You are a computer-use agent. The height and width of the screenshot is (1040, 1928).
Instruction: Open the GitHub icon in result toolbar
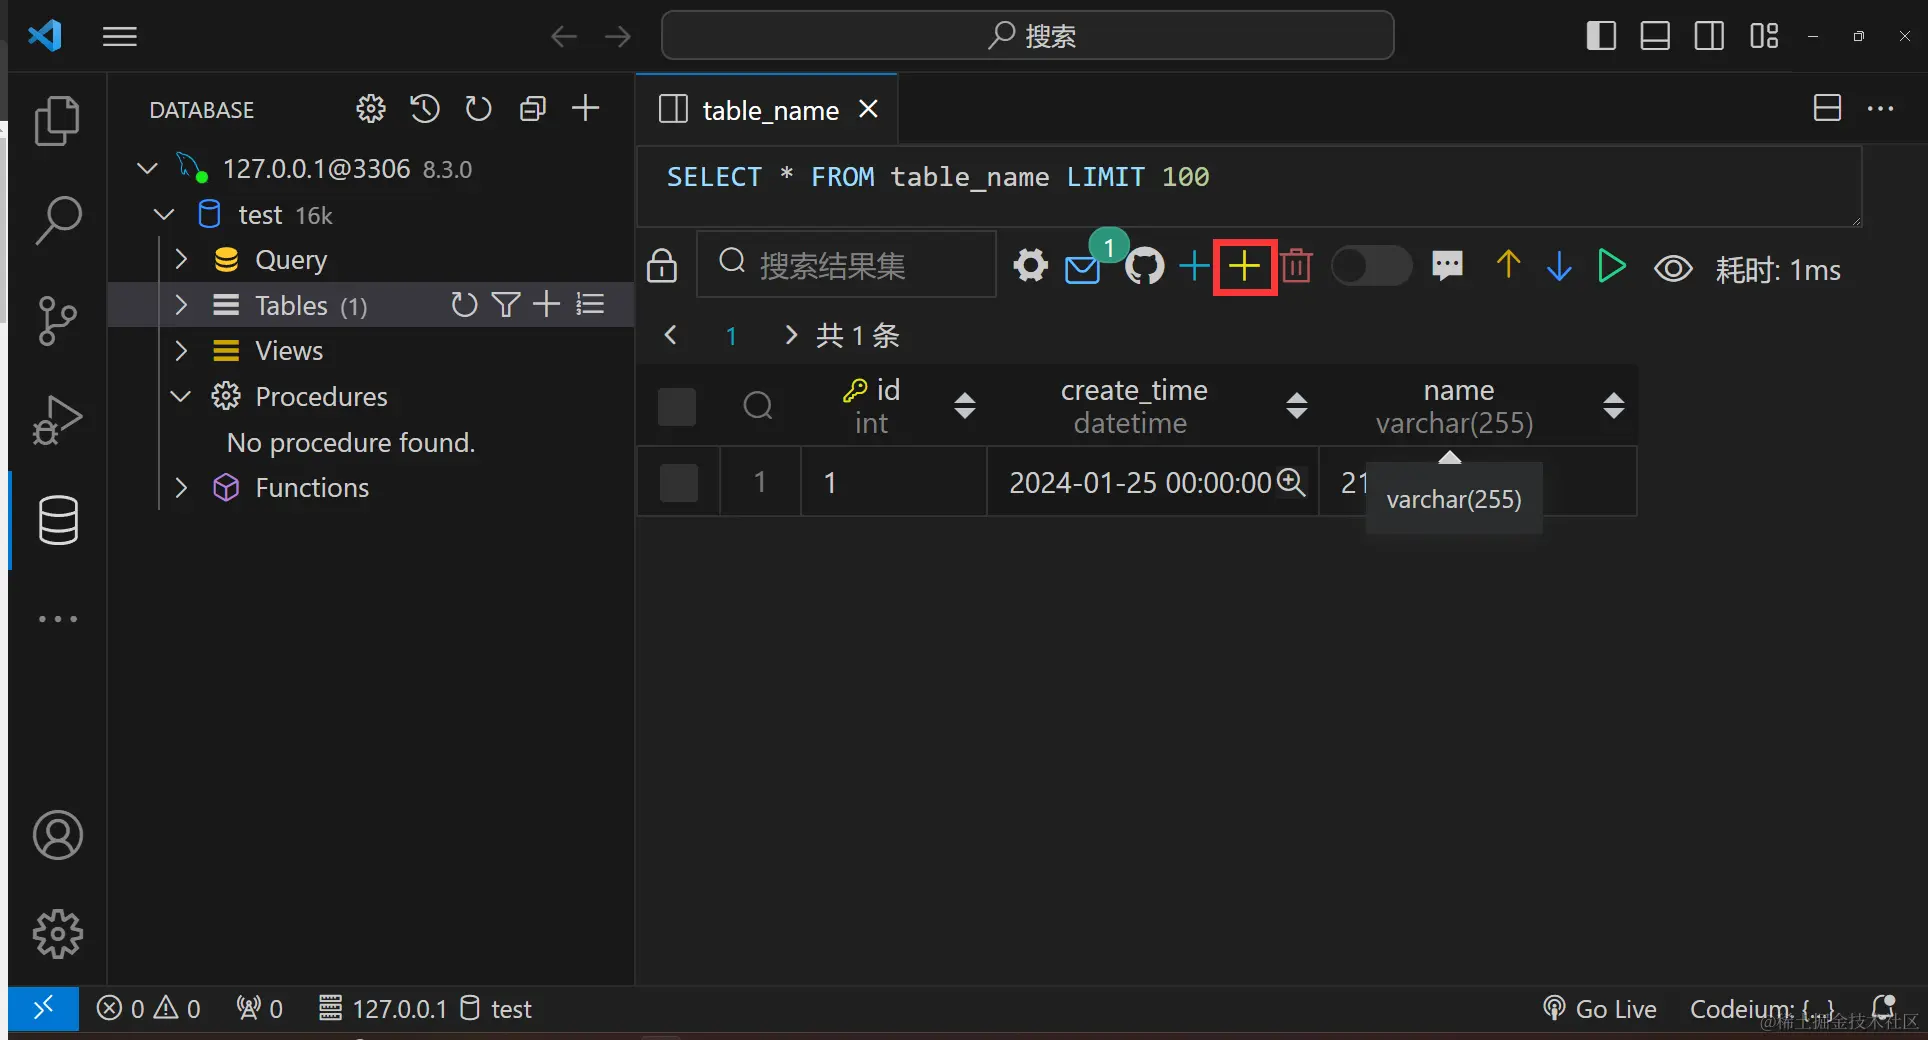point(1145,266)
